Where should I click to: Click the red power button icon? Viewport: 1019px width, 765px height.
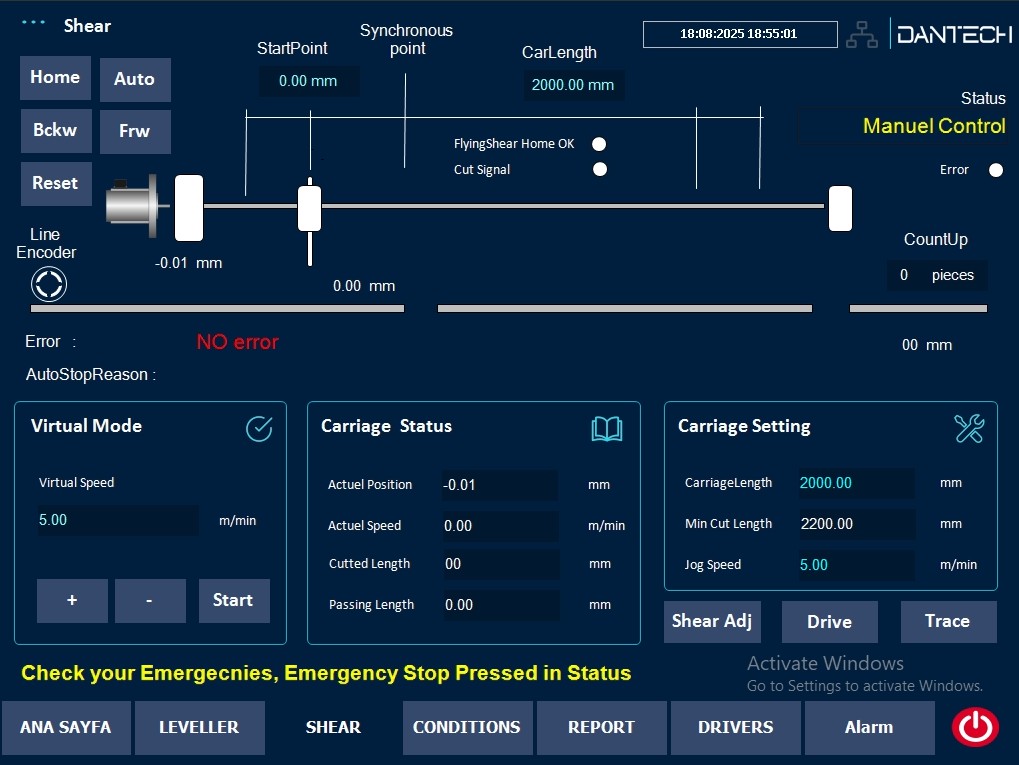(974, 727)
